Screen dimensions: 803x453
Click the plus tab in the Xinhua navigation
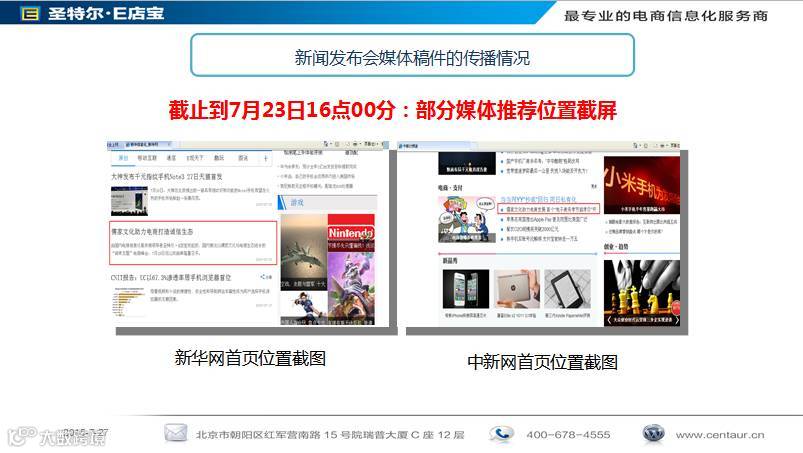coord(265,159)
